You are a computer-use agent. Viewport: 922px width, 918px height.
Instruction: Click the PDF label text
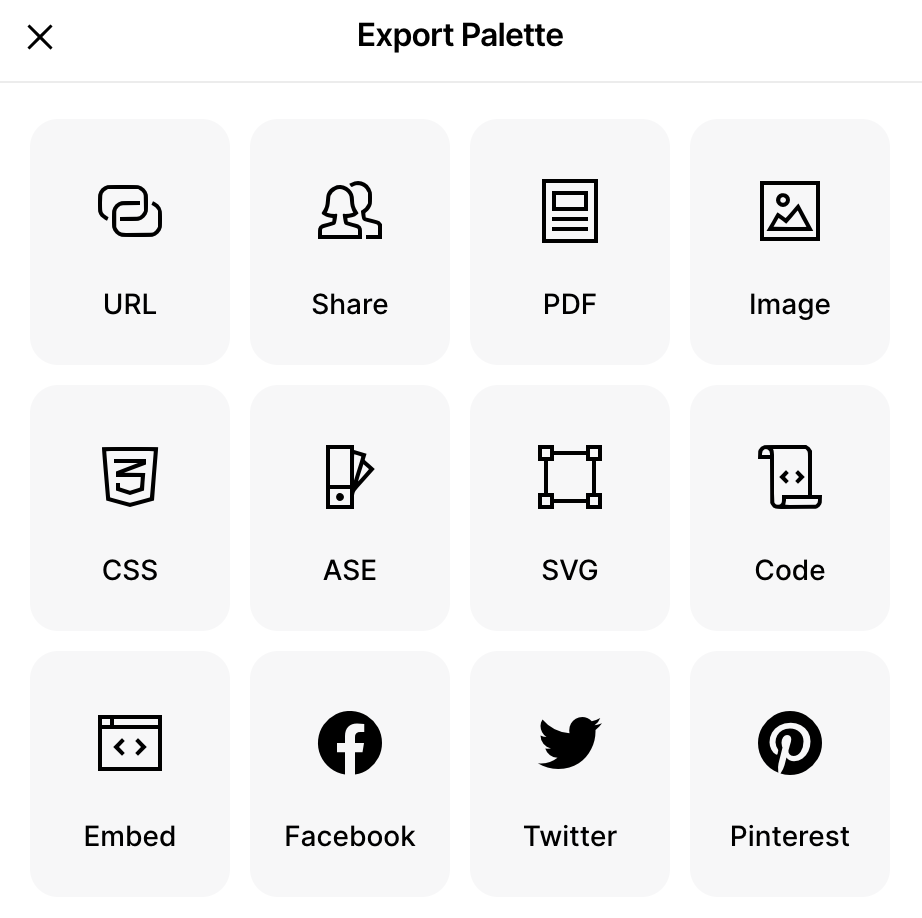point(570,304)
